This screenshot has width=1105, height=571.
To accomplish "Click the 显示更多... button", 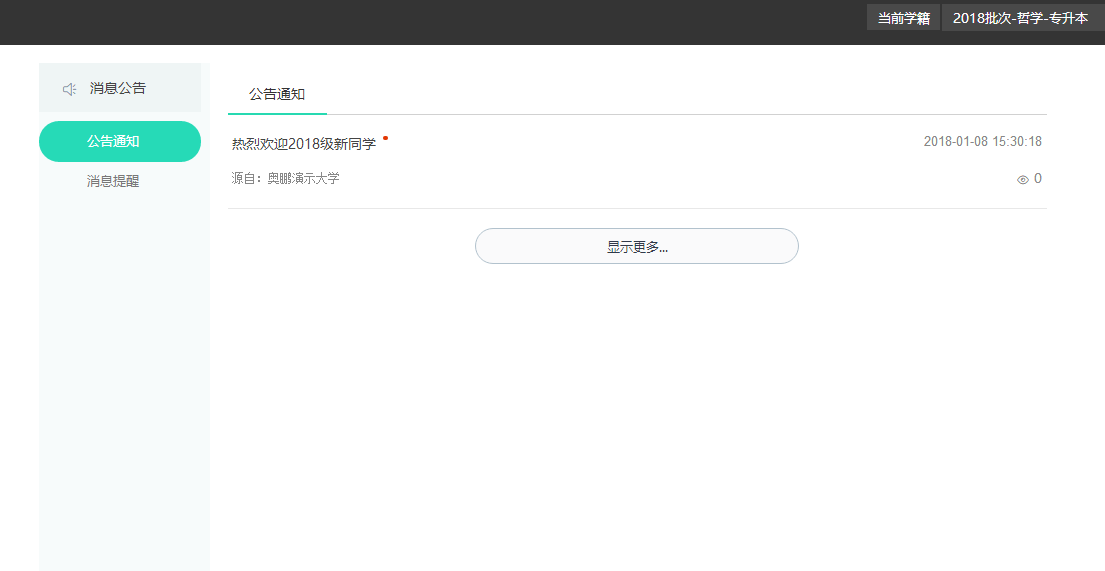I will (636, 246).
